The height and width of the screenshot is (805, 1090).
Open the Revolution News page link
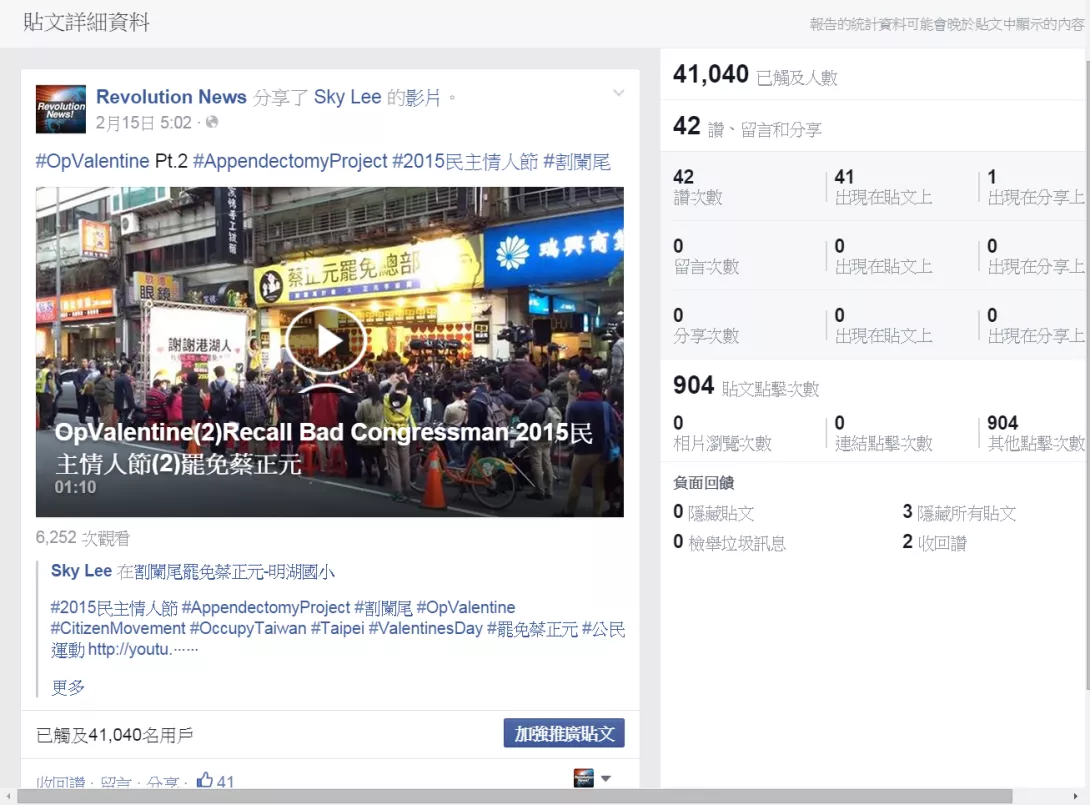click(171, 97)
